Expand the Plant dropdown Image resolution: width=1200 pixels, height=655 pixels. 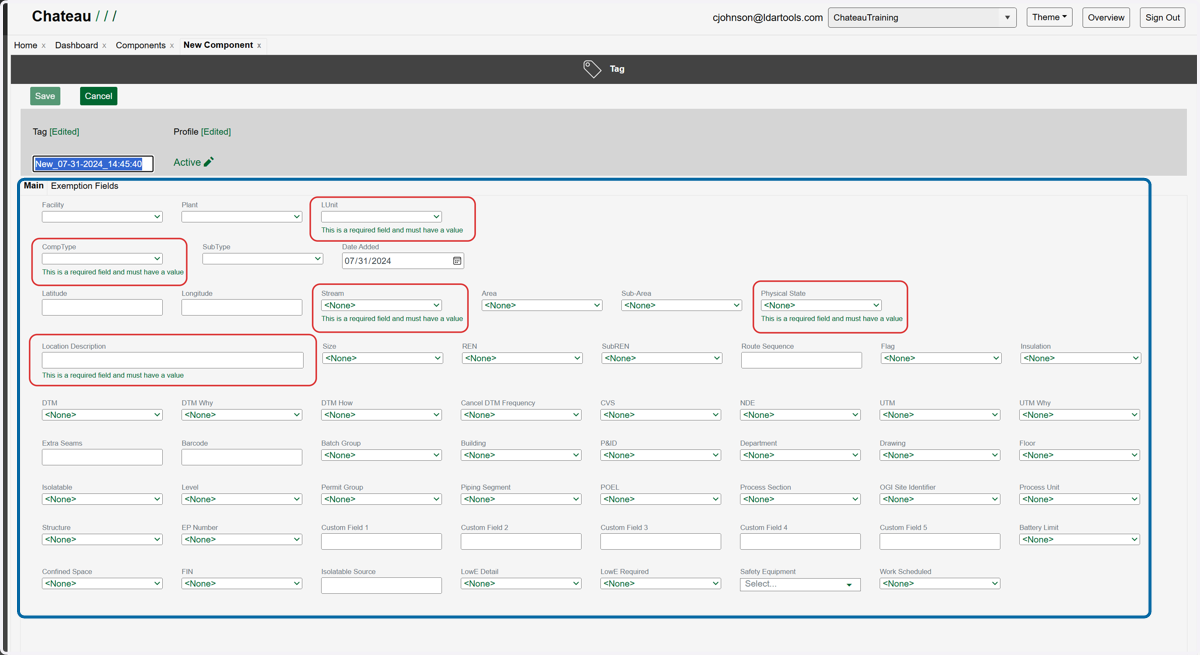(241, 216)
